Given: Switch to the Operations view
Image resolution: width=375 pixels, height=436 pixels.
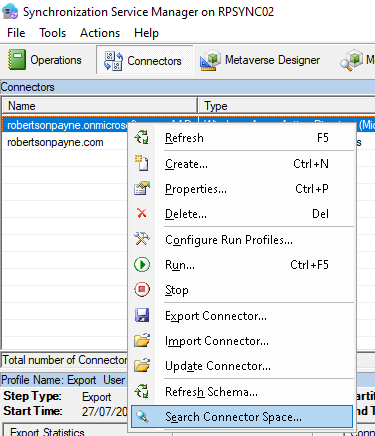Looking at the screenshot, I should pos(45,60).
